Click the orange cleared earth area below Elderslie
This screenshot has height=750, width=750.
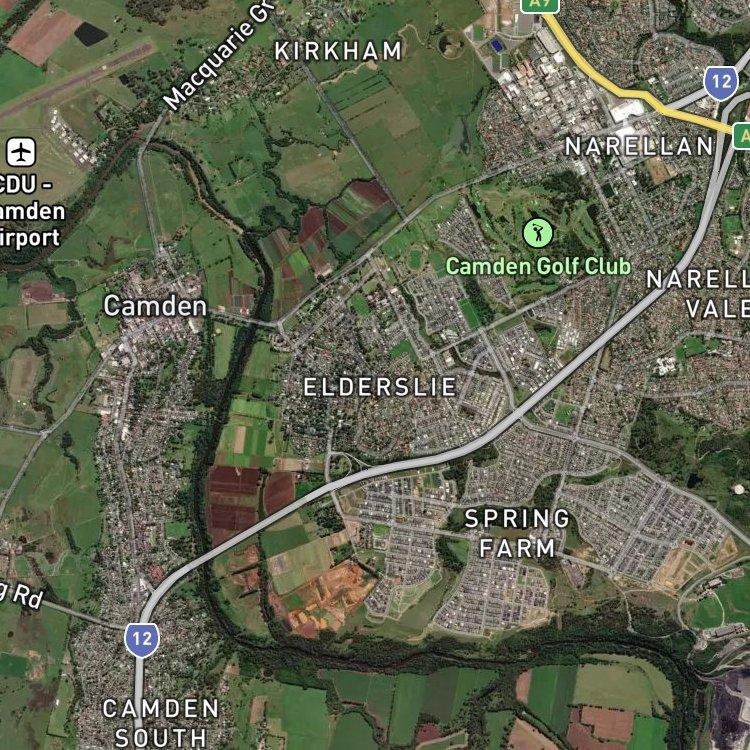322,598
